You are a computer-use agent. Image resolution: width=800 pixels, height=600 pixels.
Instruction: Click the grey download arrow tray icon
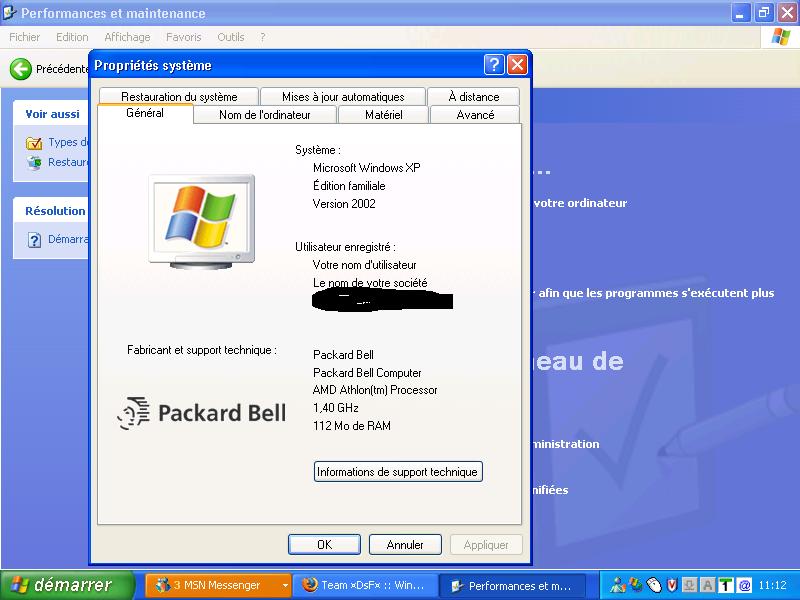coord(690,585)
